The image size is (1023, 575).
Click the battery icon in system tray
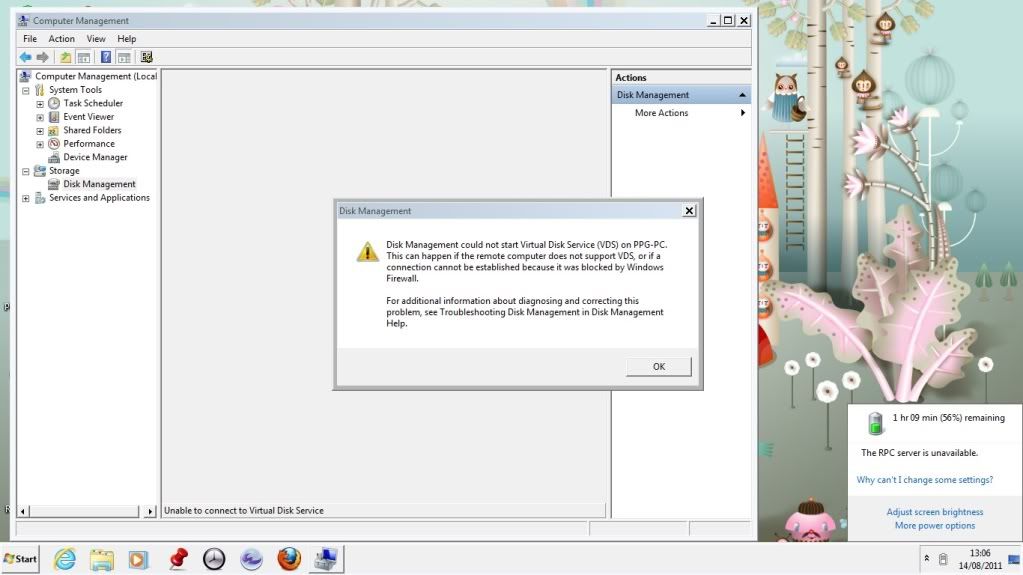tap(943, 558)
